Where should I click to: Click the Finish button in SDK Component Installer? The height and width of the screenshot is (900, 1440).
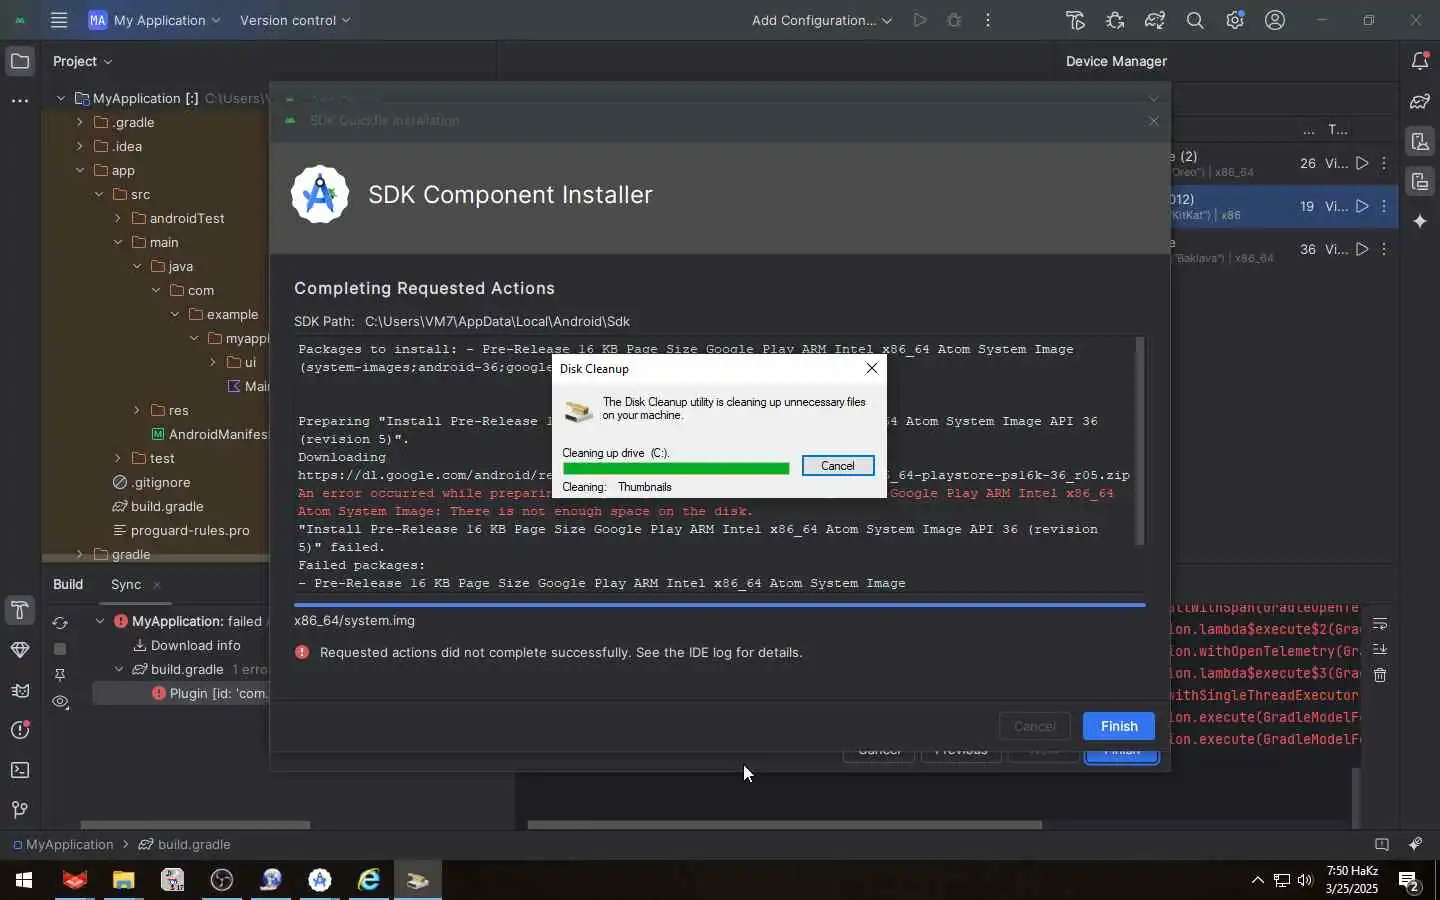(x=1119, y=726)
